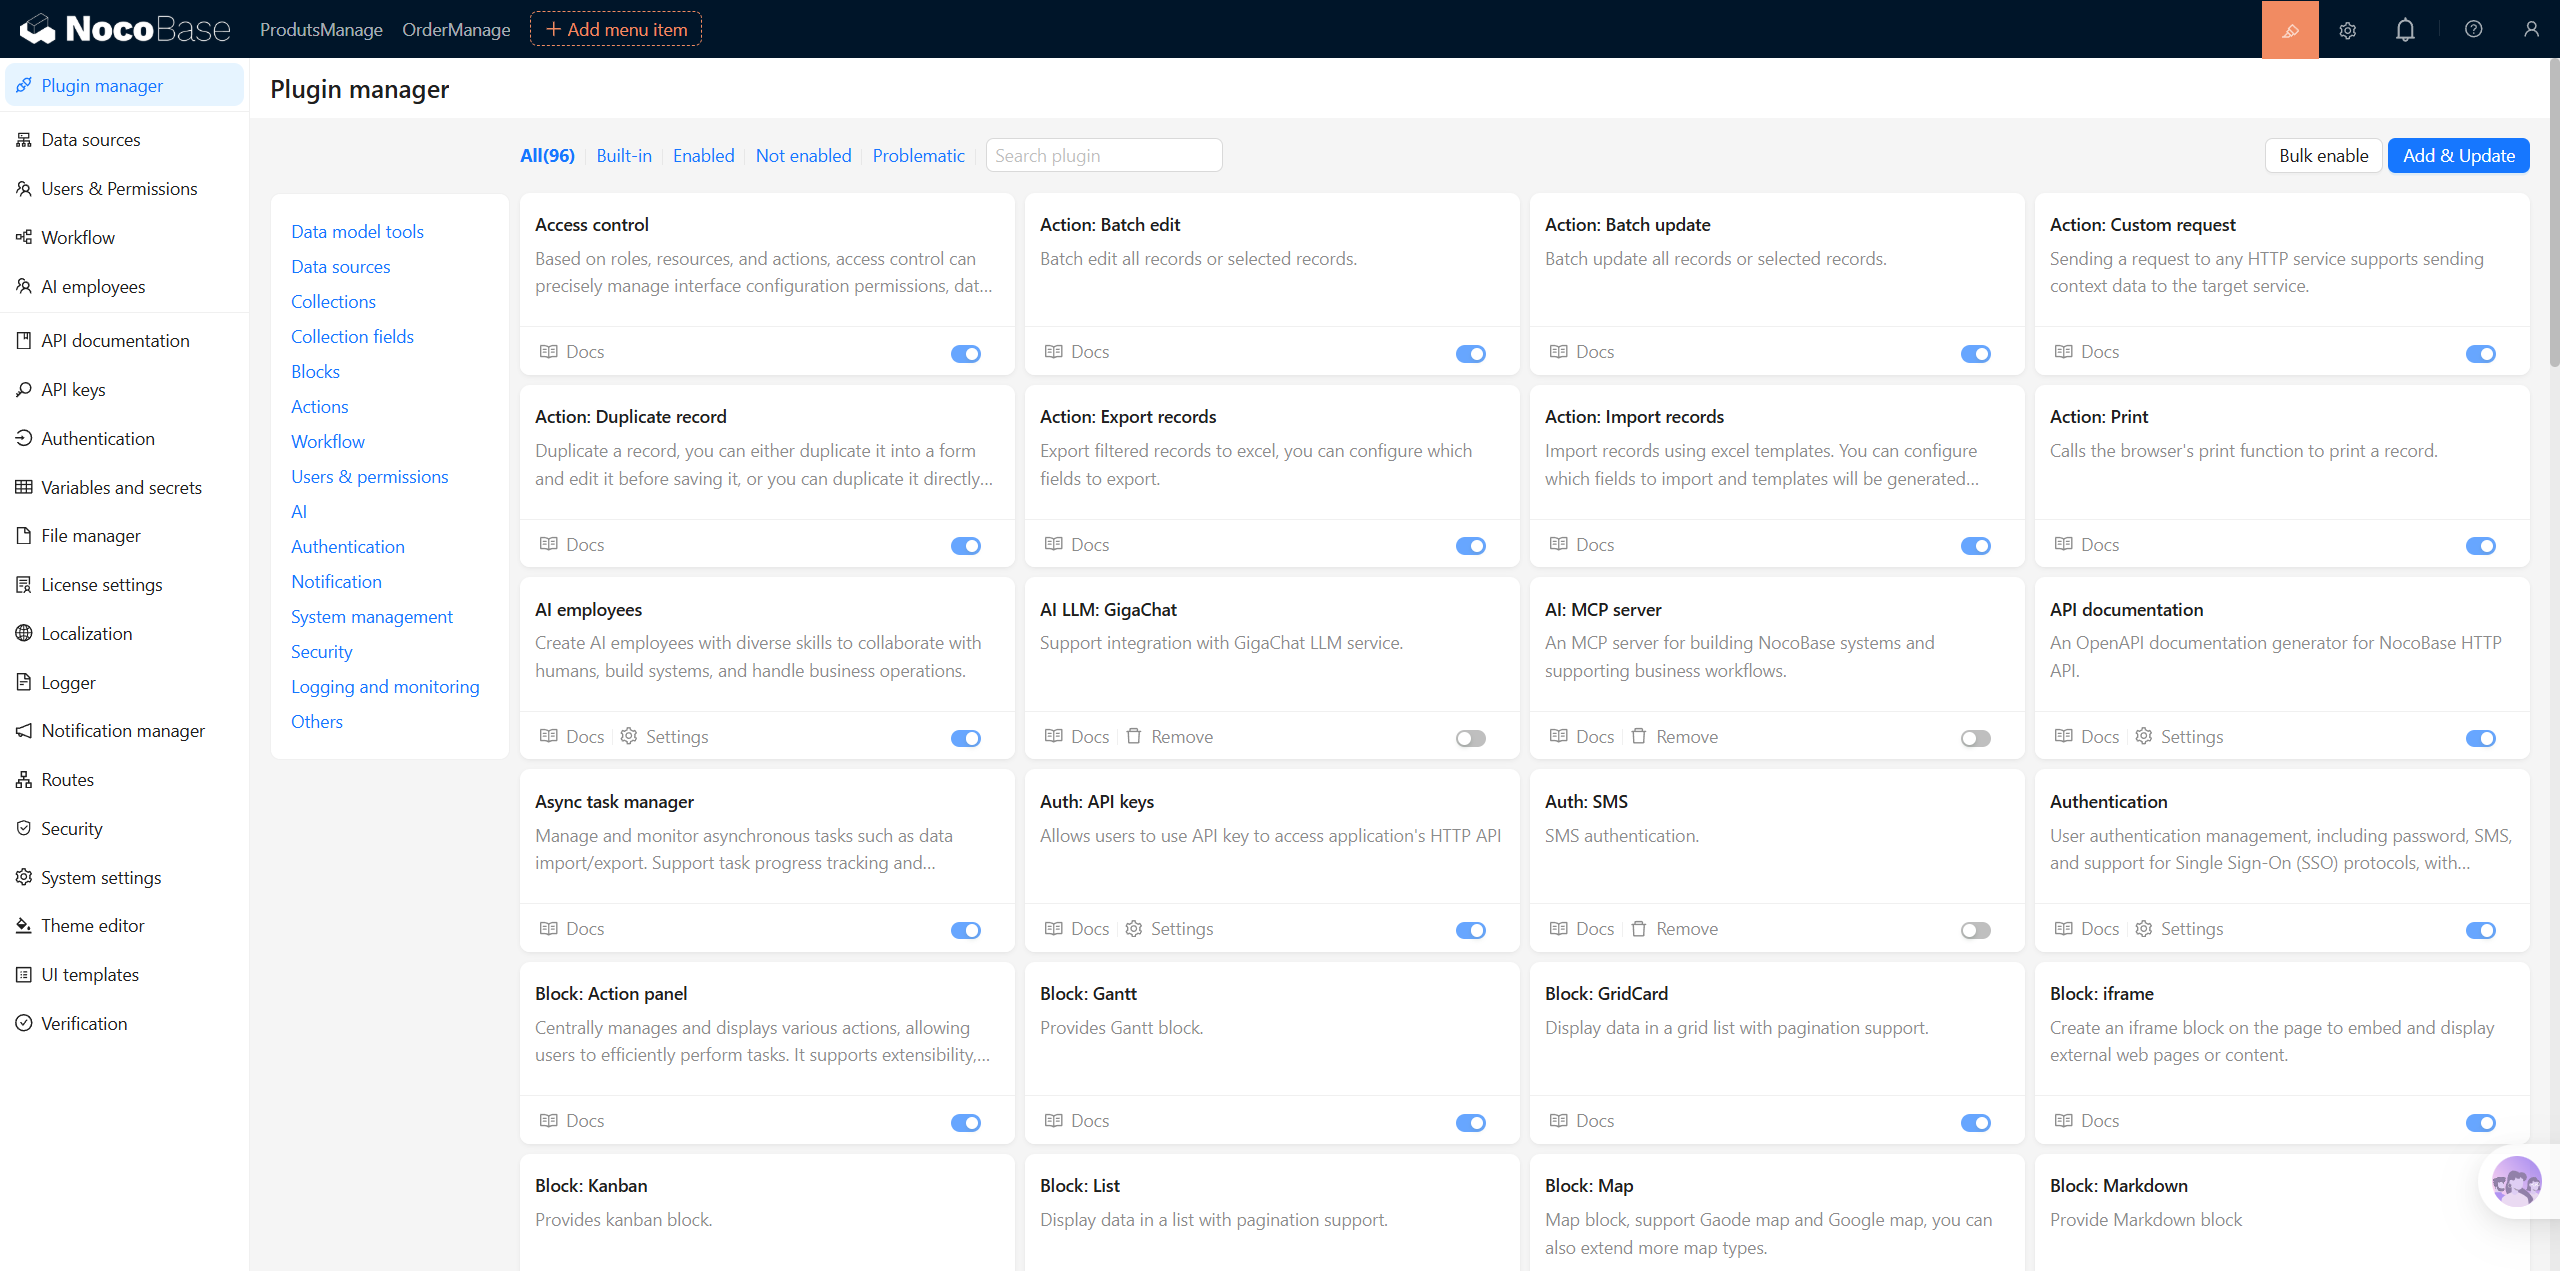
Task: Click the NocoBase logo
Action: click(123, 28)
